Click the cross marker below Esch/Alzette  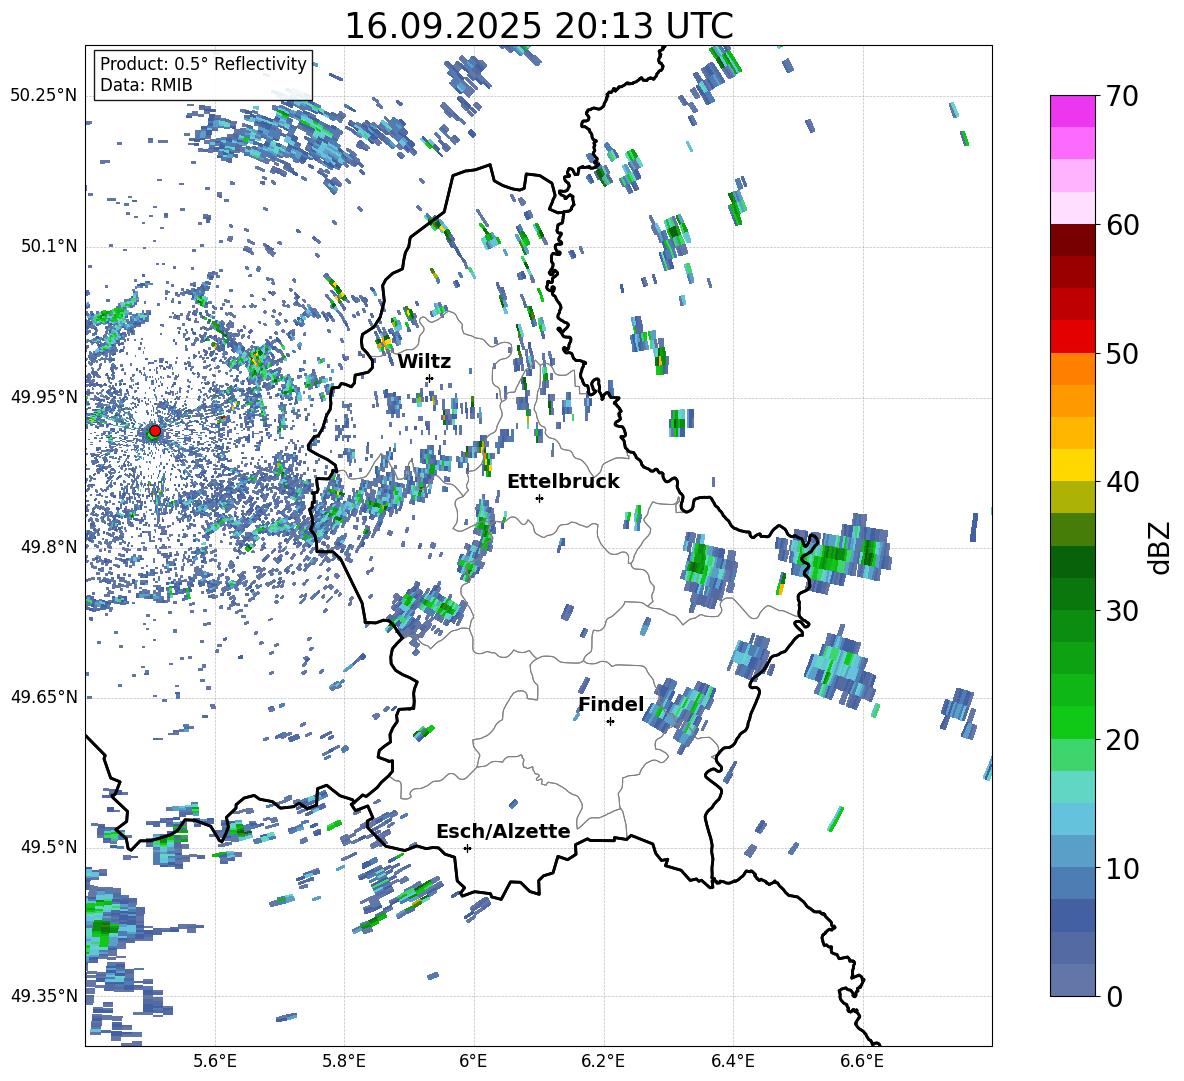467,848
